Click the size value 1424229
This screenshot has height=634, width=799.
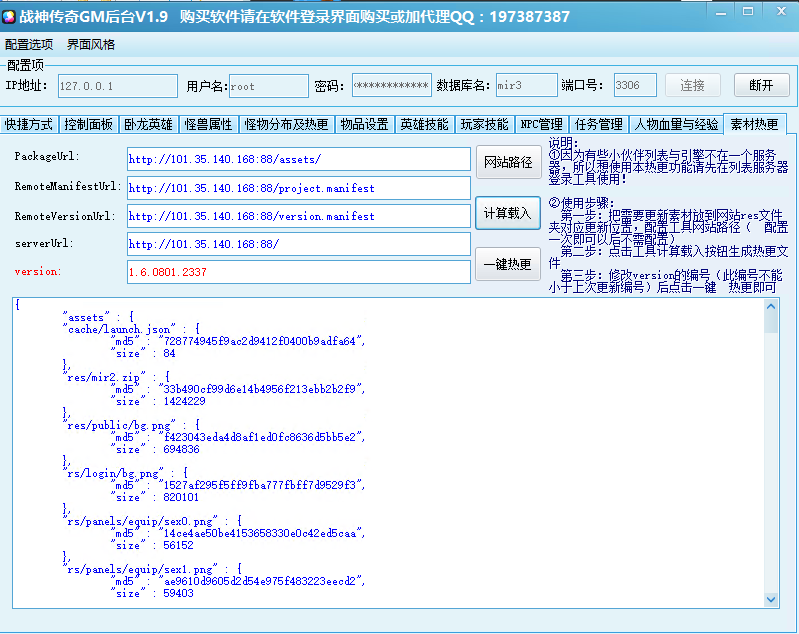[x=184, y=402]
